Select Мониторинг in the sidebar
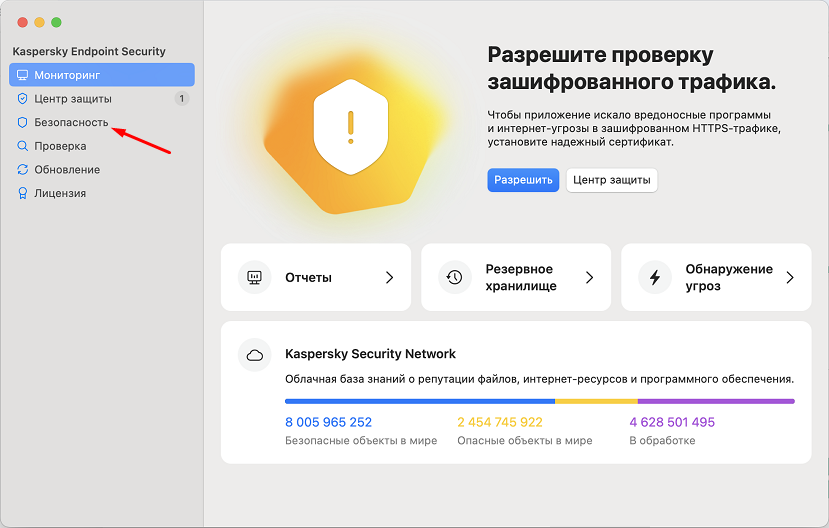Image resolution: width=829 pixels, height=528 pixels. (x=67, y=75)
